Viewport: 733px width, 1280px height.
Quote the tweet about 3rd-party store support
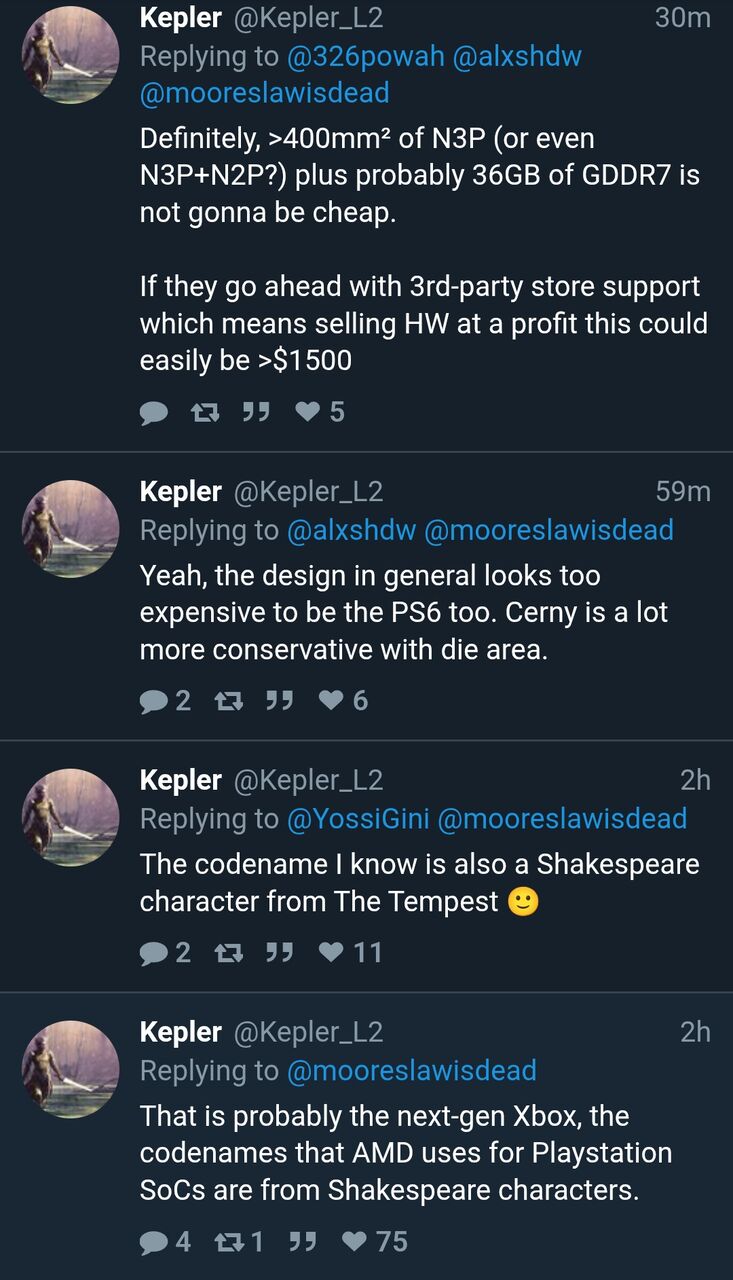point(256,412)
